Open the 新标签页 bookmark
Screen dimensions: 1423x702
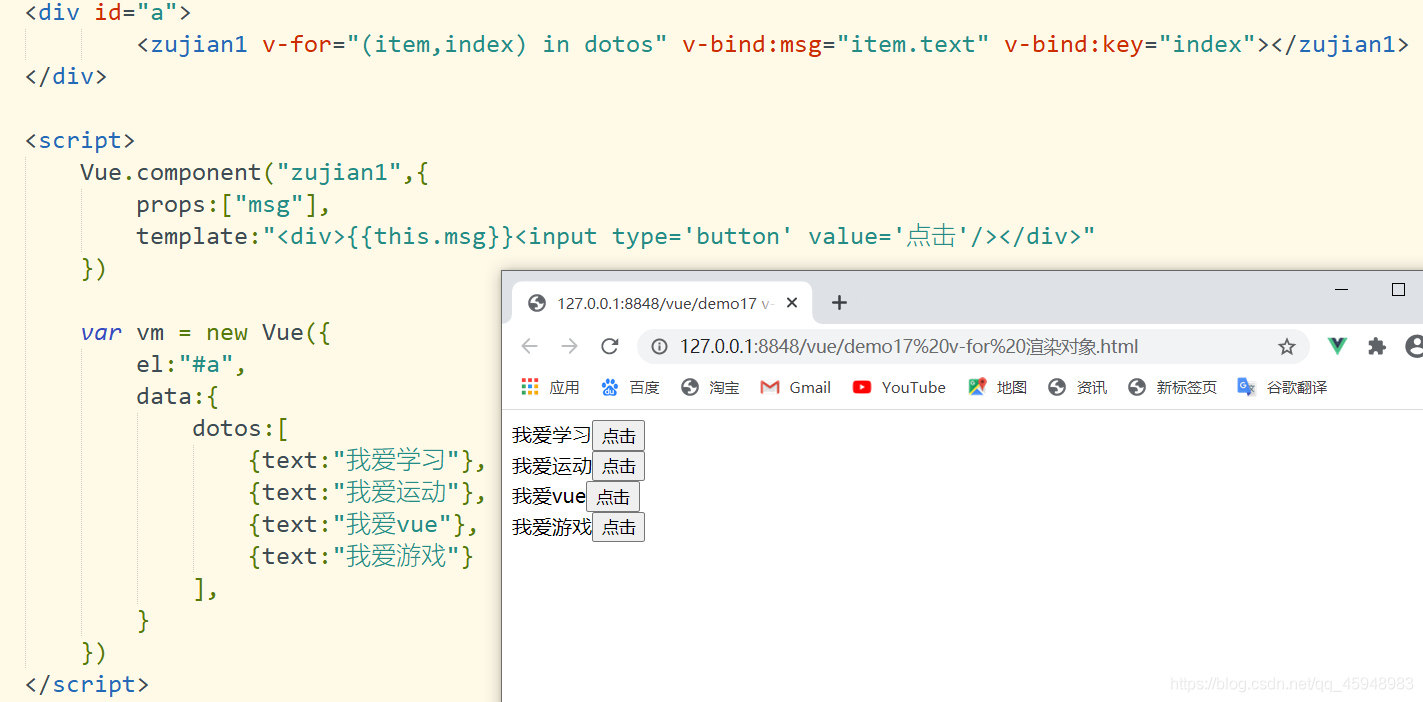(x=1172, y=387)
